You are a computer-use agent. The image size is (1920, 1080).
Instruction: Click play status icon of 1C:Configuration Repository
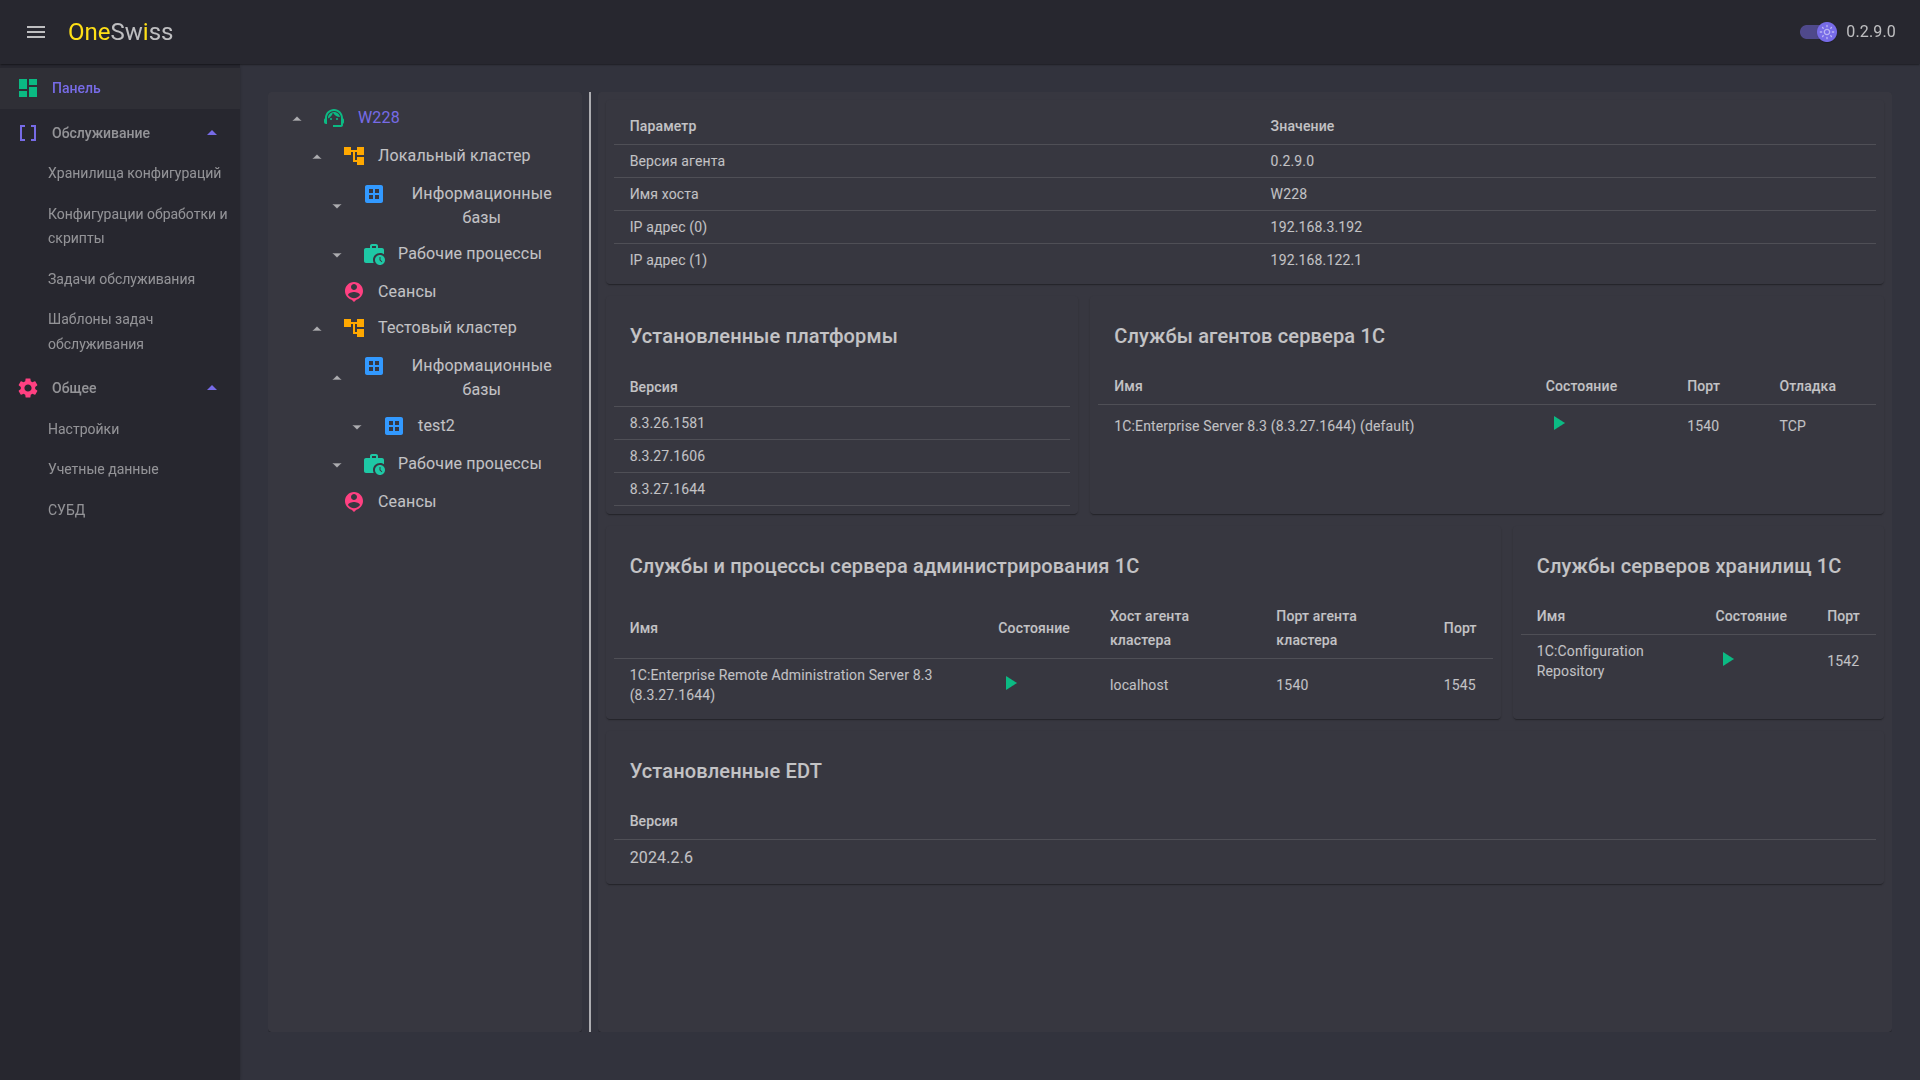[x=1727, y=660]
